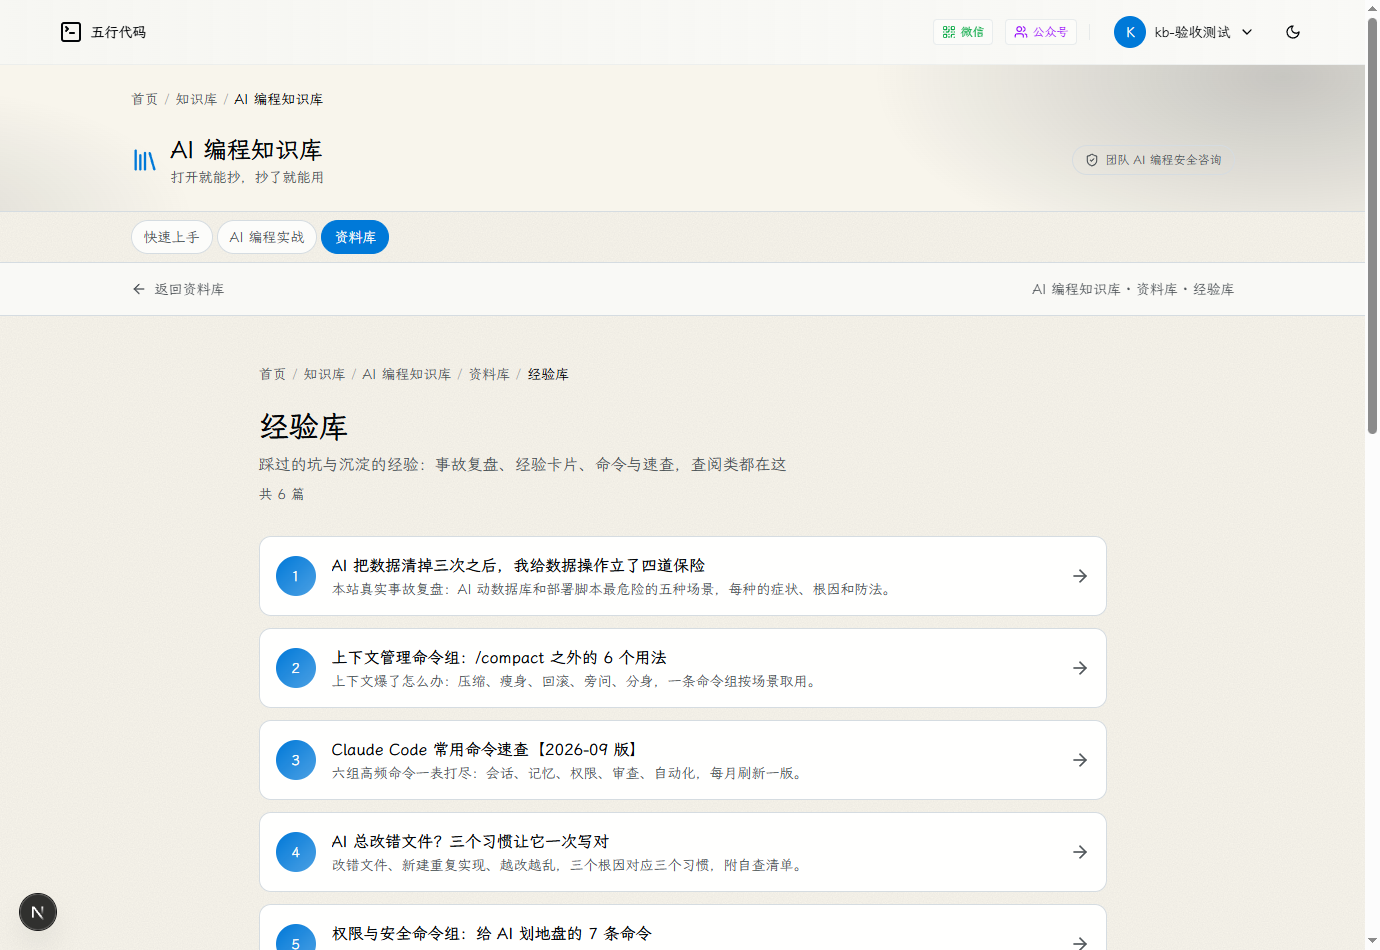Click the 微信 QR code icon
Screen dimensions: 1380x950
(949, 32)
